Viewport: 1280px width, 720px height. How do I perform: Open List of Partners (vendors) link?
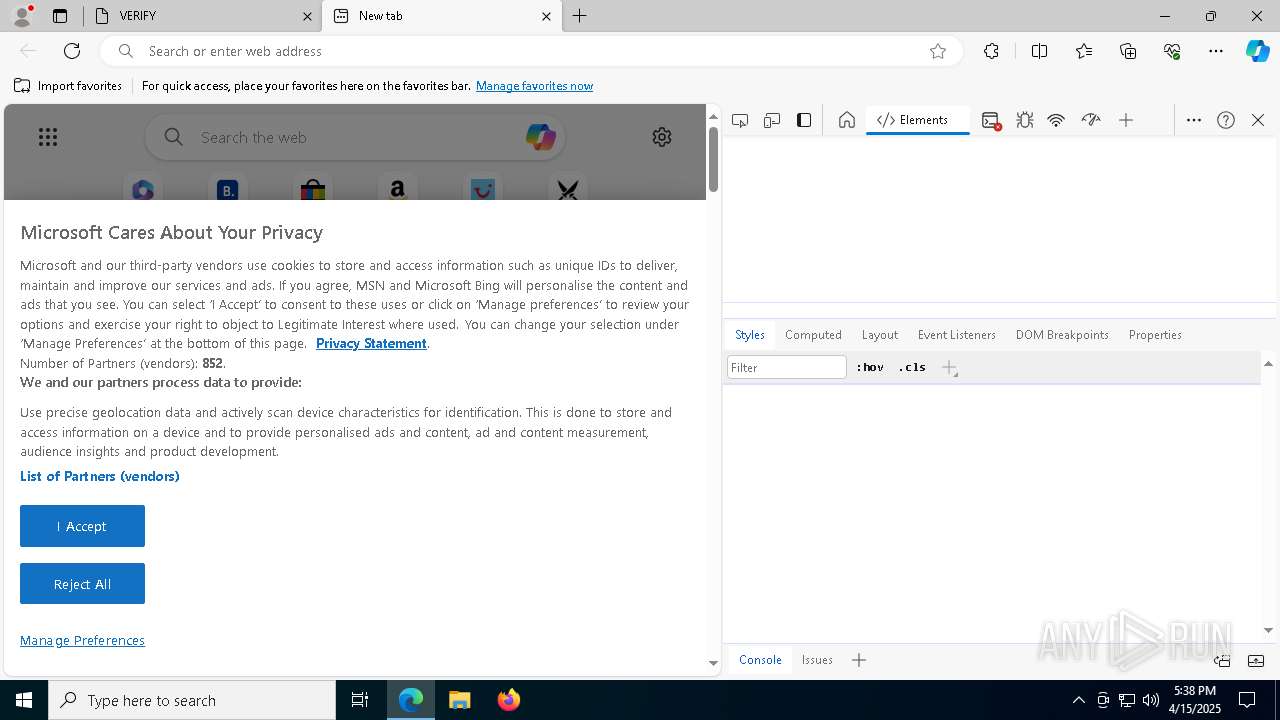click(x=100, y=476)
